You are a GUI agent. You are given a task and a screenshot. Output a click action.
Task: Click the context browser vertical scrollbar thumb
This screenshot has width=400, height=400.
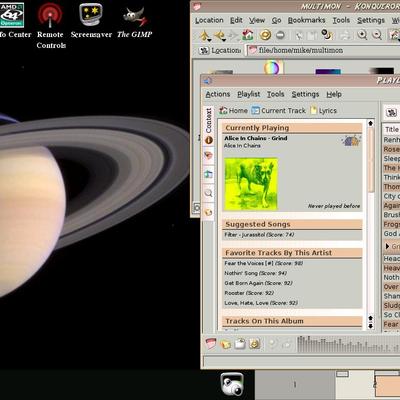[370, 159]
